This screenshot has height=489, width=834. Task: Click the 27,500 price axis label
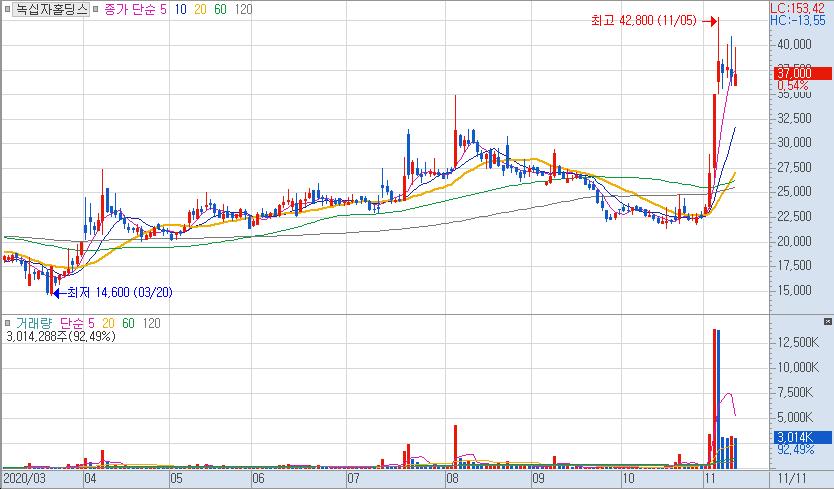coord(795,167)
